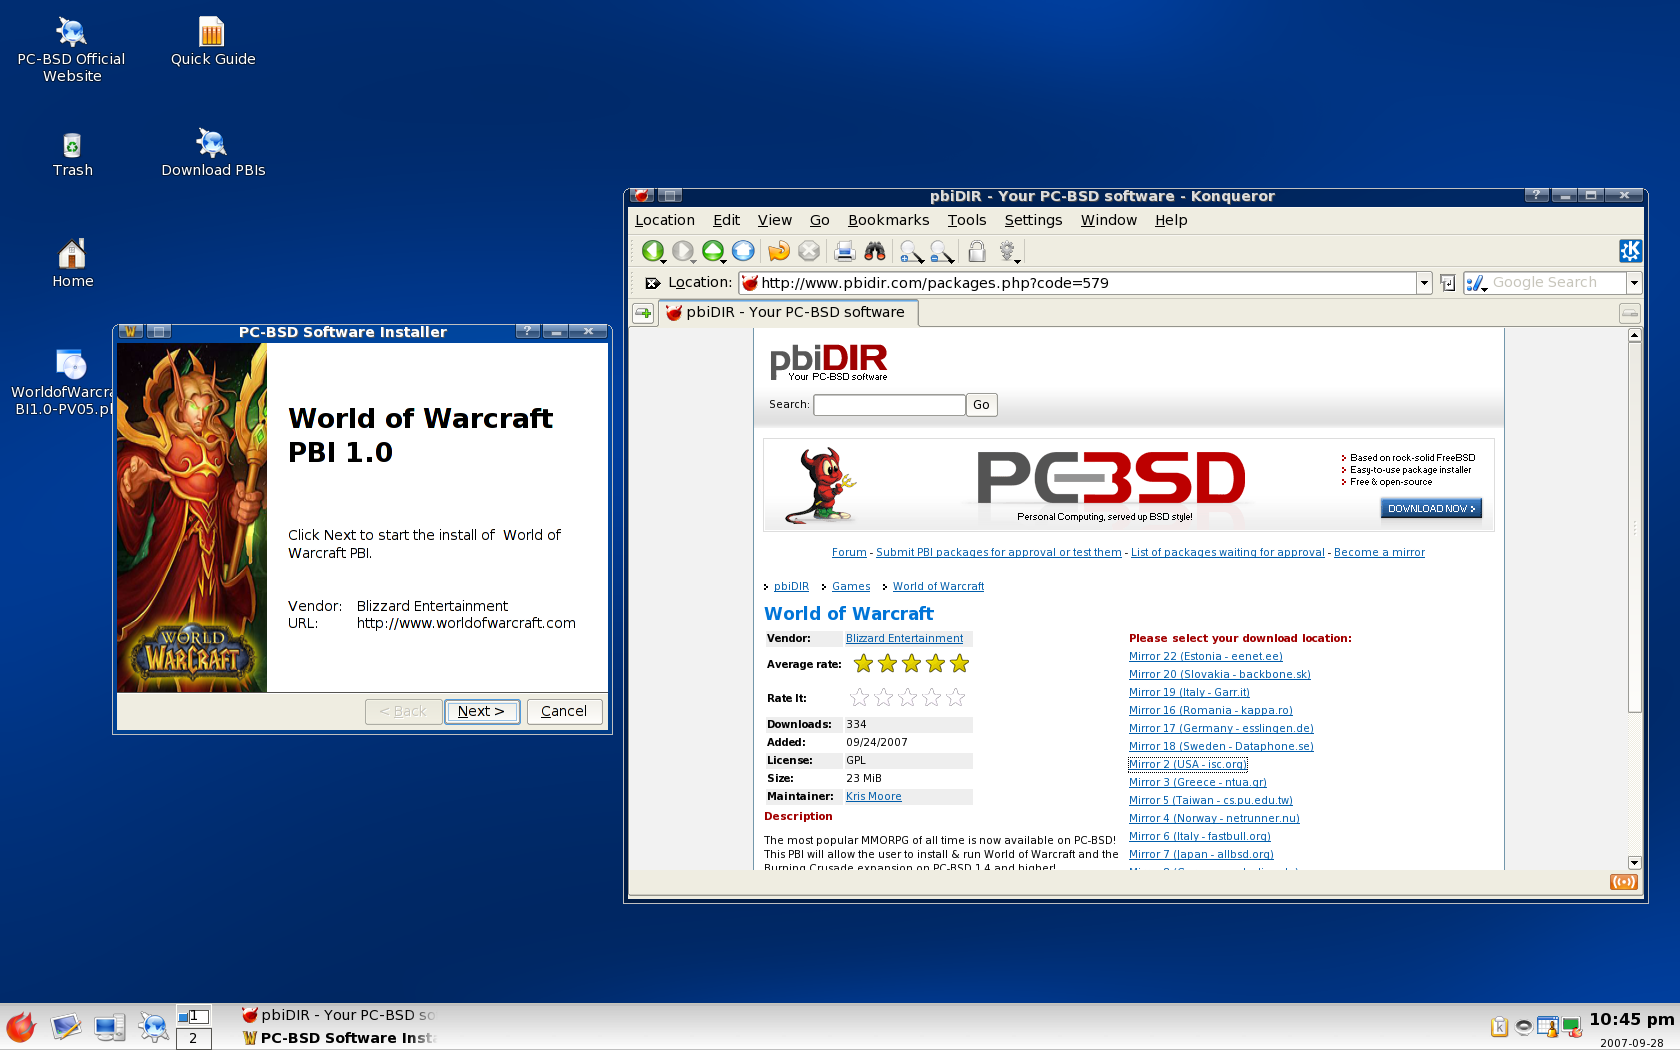Click Cancel in PC-BSD Software Installer

tap(564, 711)
